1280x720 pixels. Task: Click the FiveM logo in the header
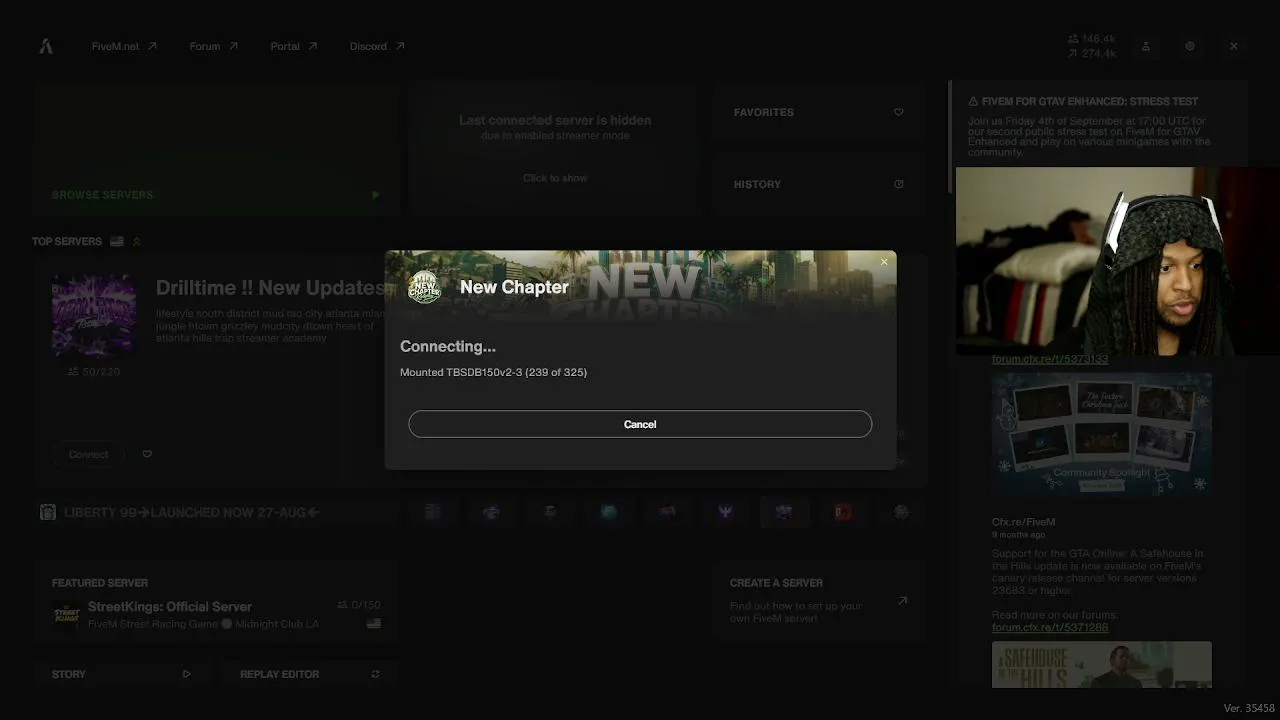click(46, 46)
